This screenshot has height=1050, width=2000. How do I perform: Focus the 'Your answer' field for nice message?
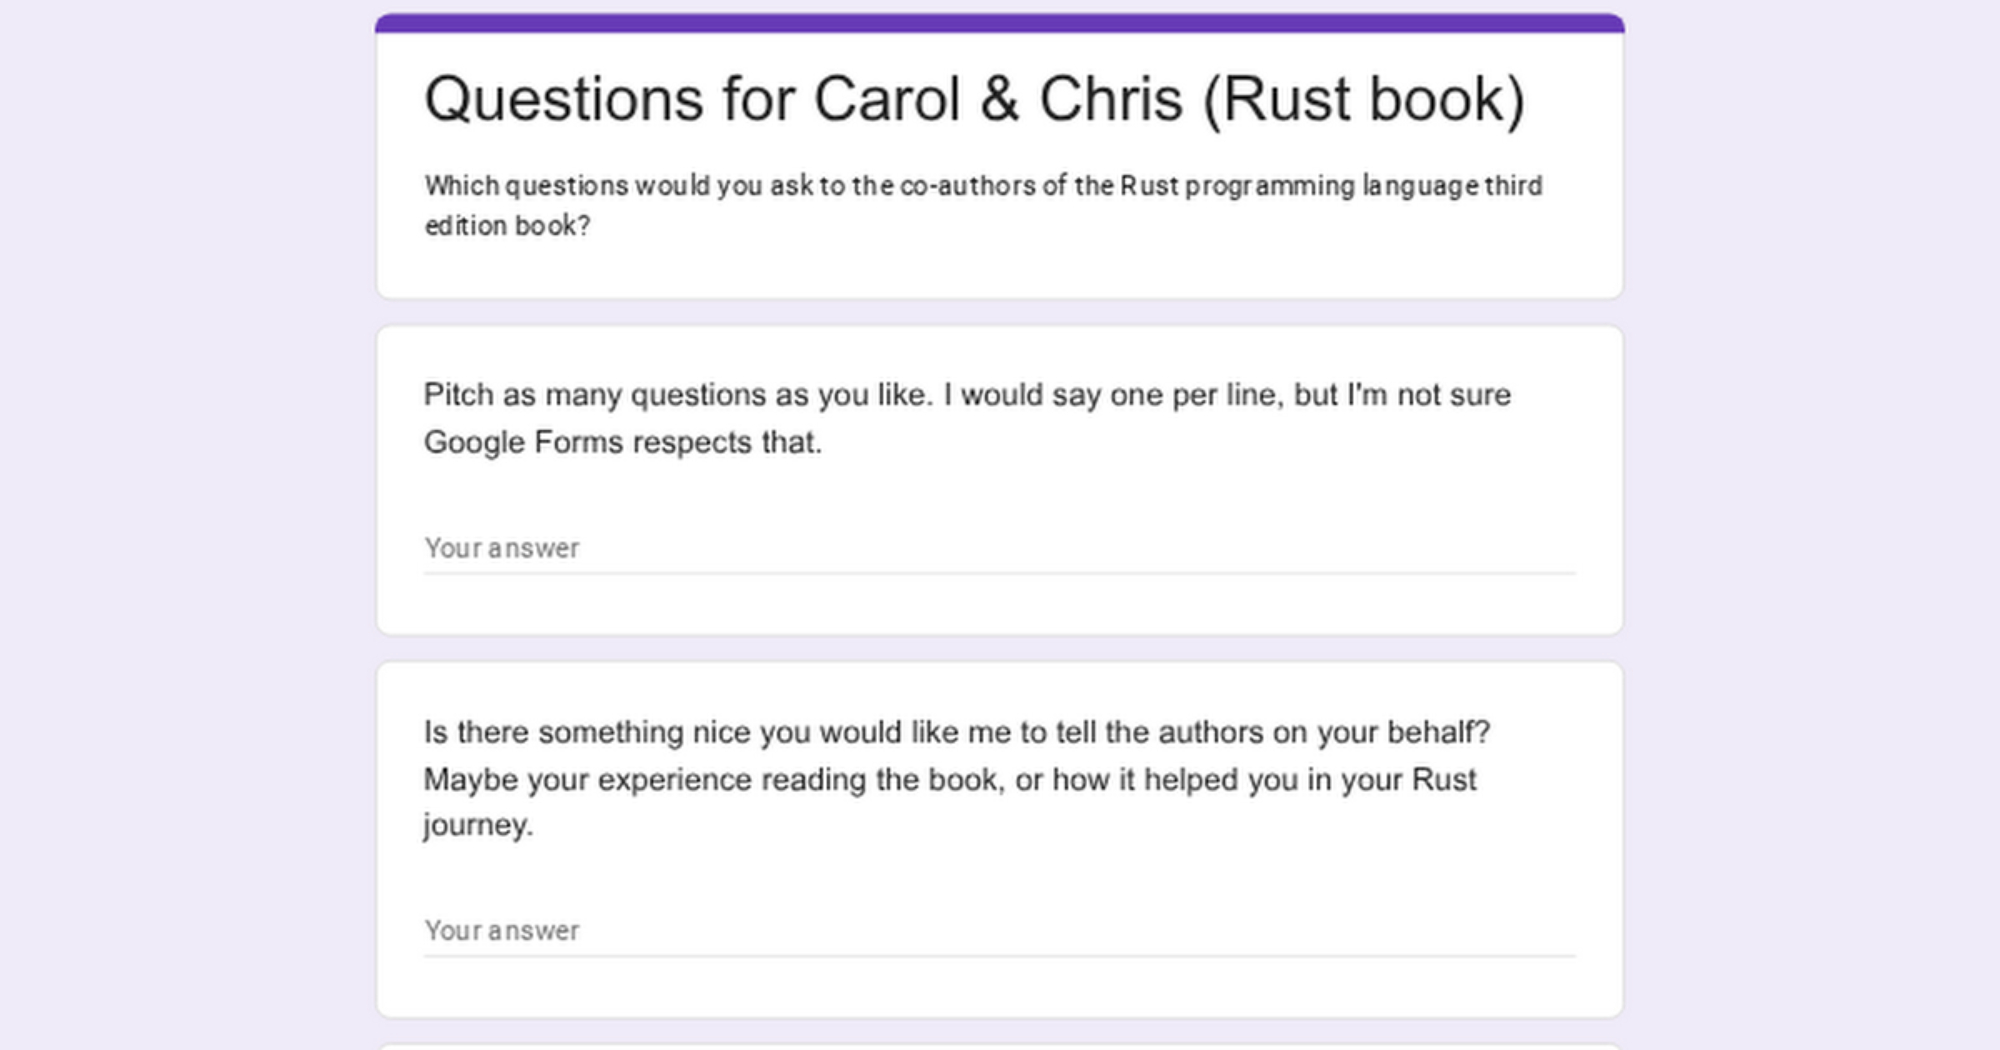click(x=998, y=930)
